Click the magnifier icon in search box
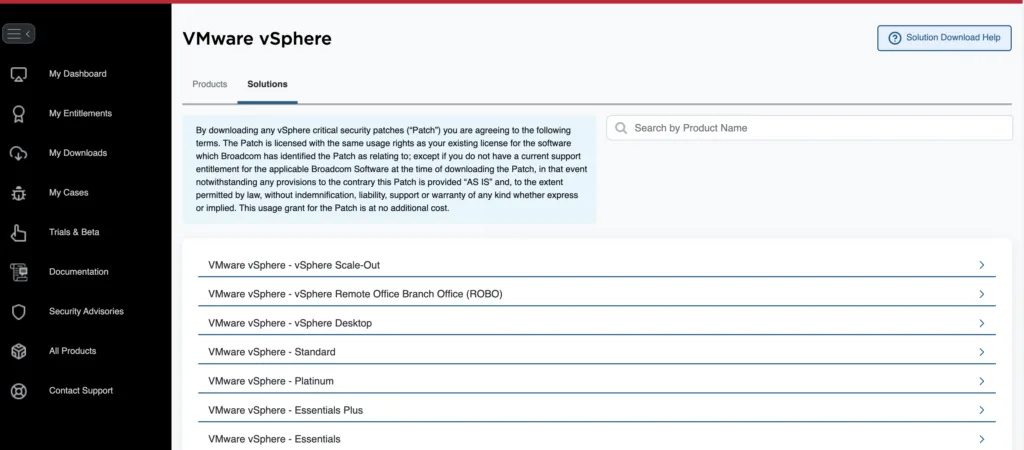This screenshot has width=1024, height=450. 621,128
